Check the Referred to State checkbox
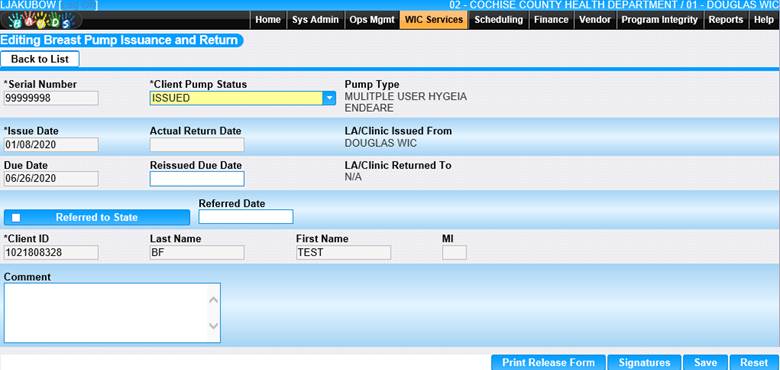Image resolution: width=780 pixels, height=370 pixels. tap(16, 217)
